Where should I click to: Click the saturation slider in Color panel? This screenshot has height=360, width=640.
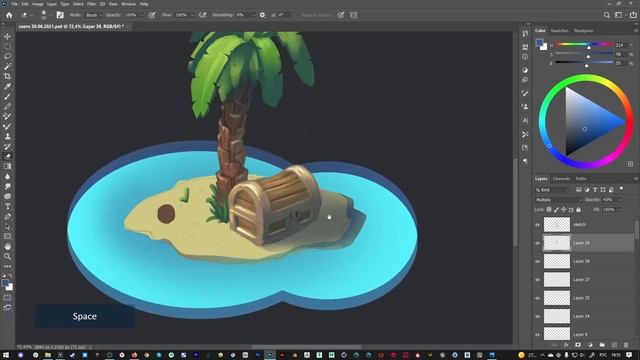[x=584, y=53]
